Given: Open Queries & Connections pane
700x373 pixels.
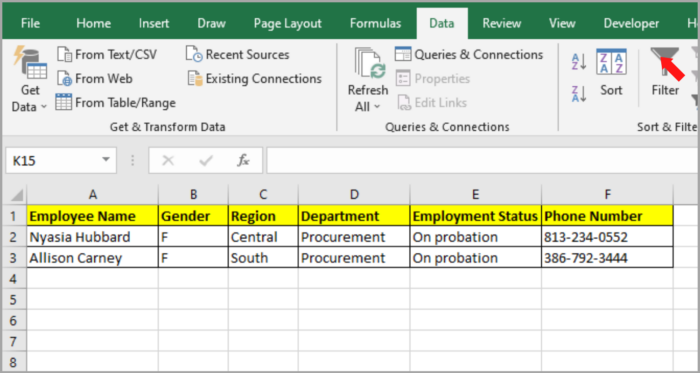Looking at the screenshot, I should pos(469,55).
